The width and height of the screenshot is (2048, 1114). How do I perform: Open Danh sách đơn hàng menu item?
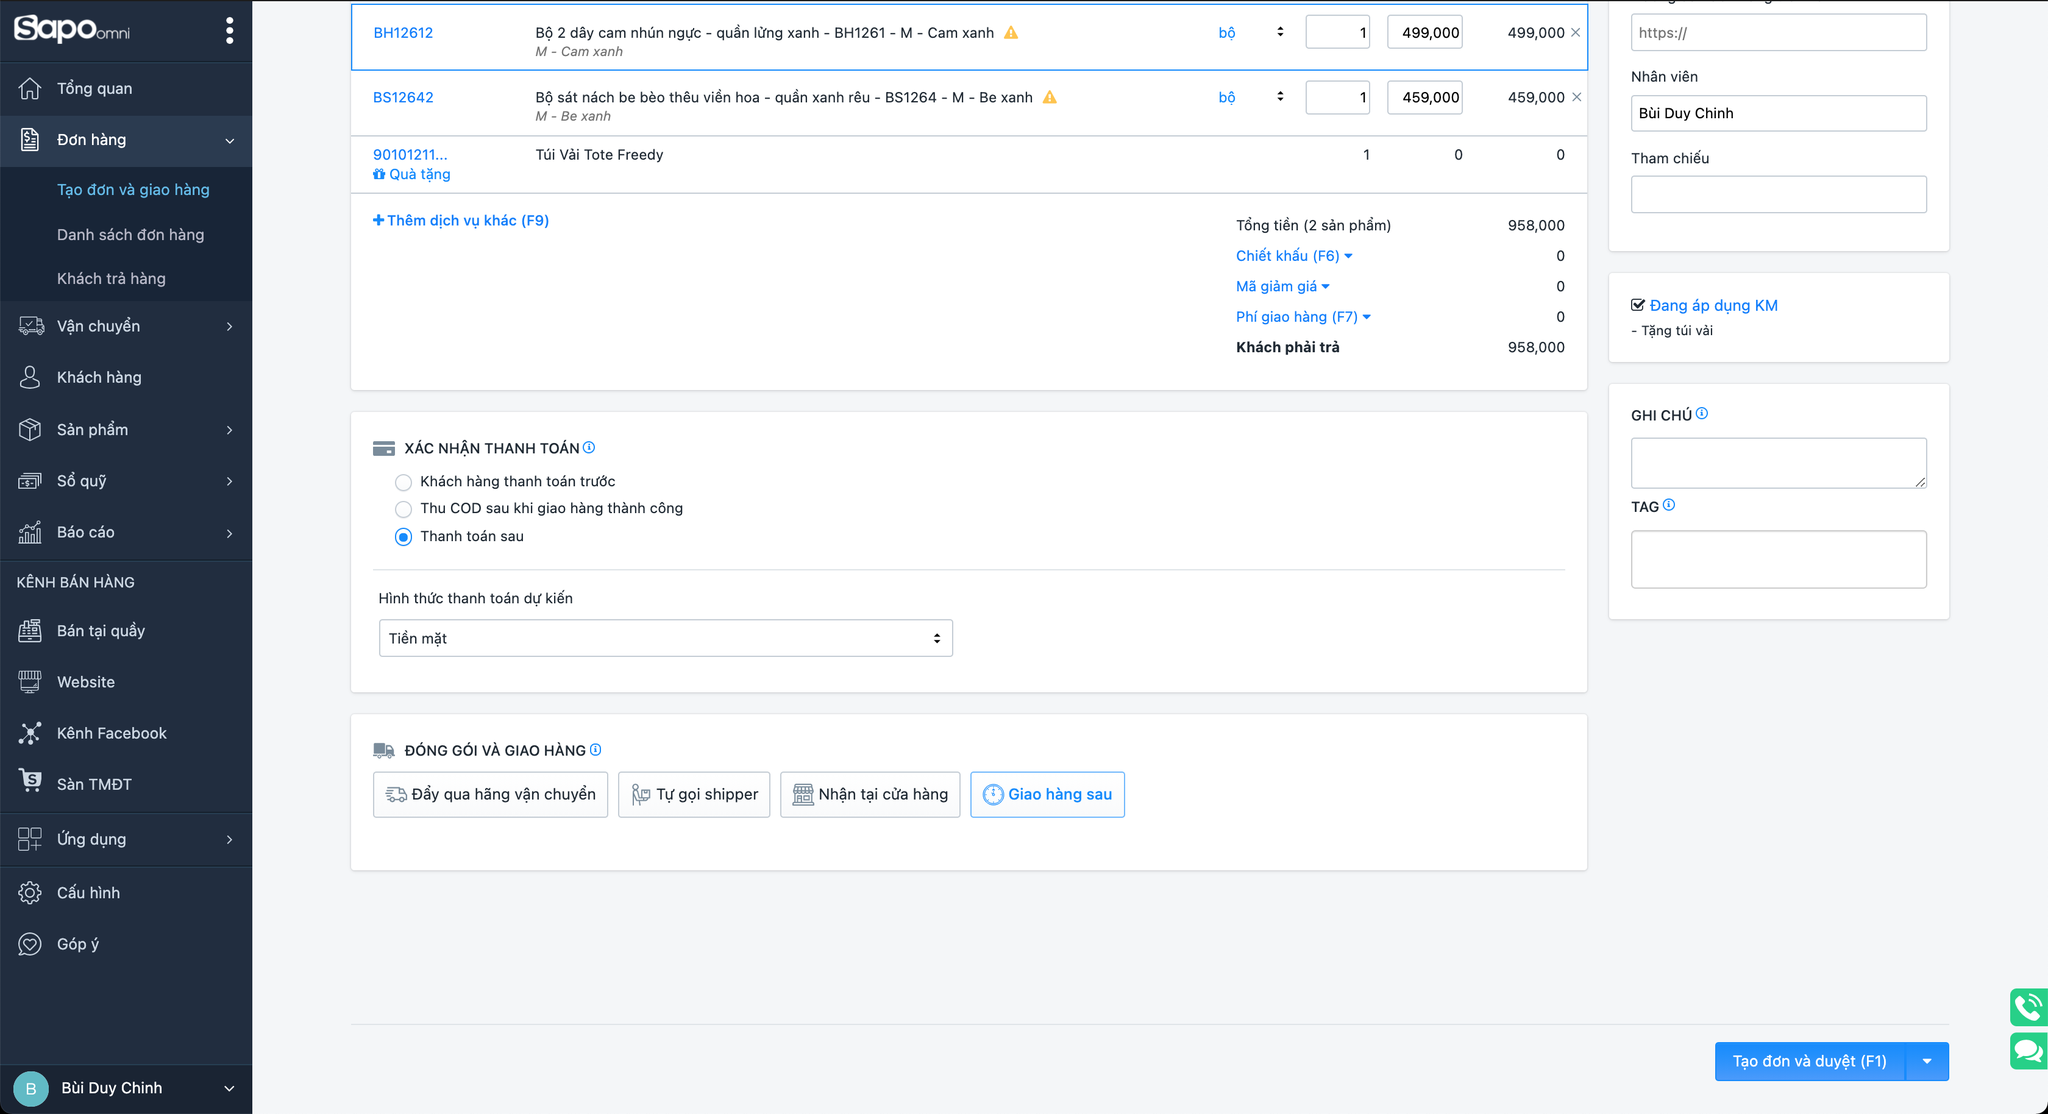[x=130, y=234]
